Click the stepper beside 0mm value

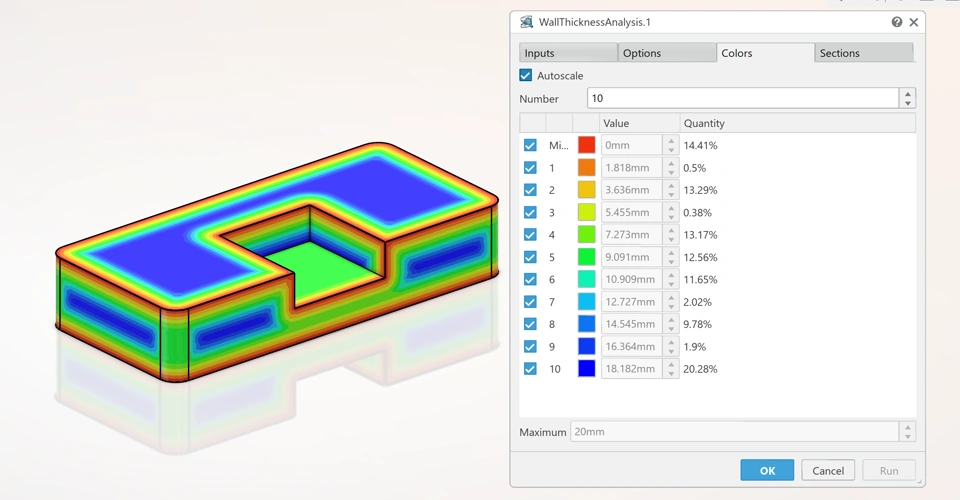coord(671,145)
